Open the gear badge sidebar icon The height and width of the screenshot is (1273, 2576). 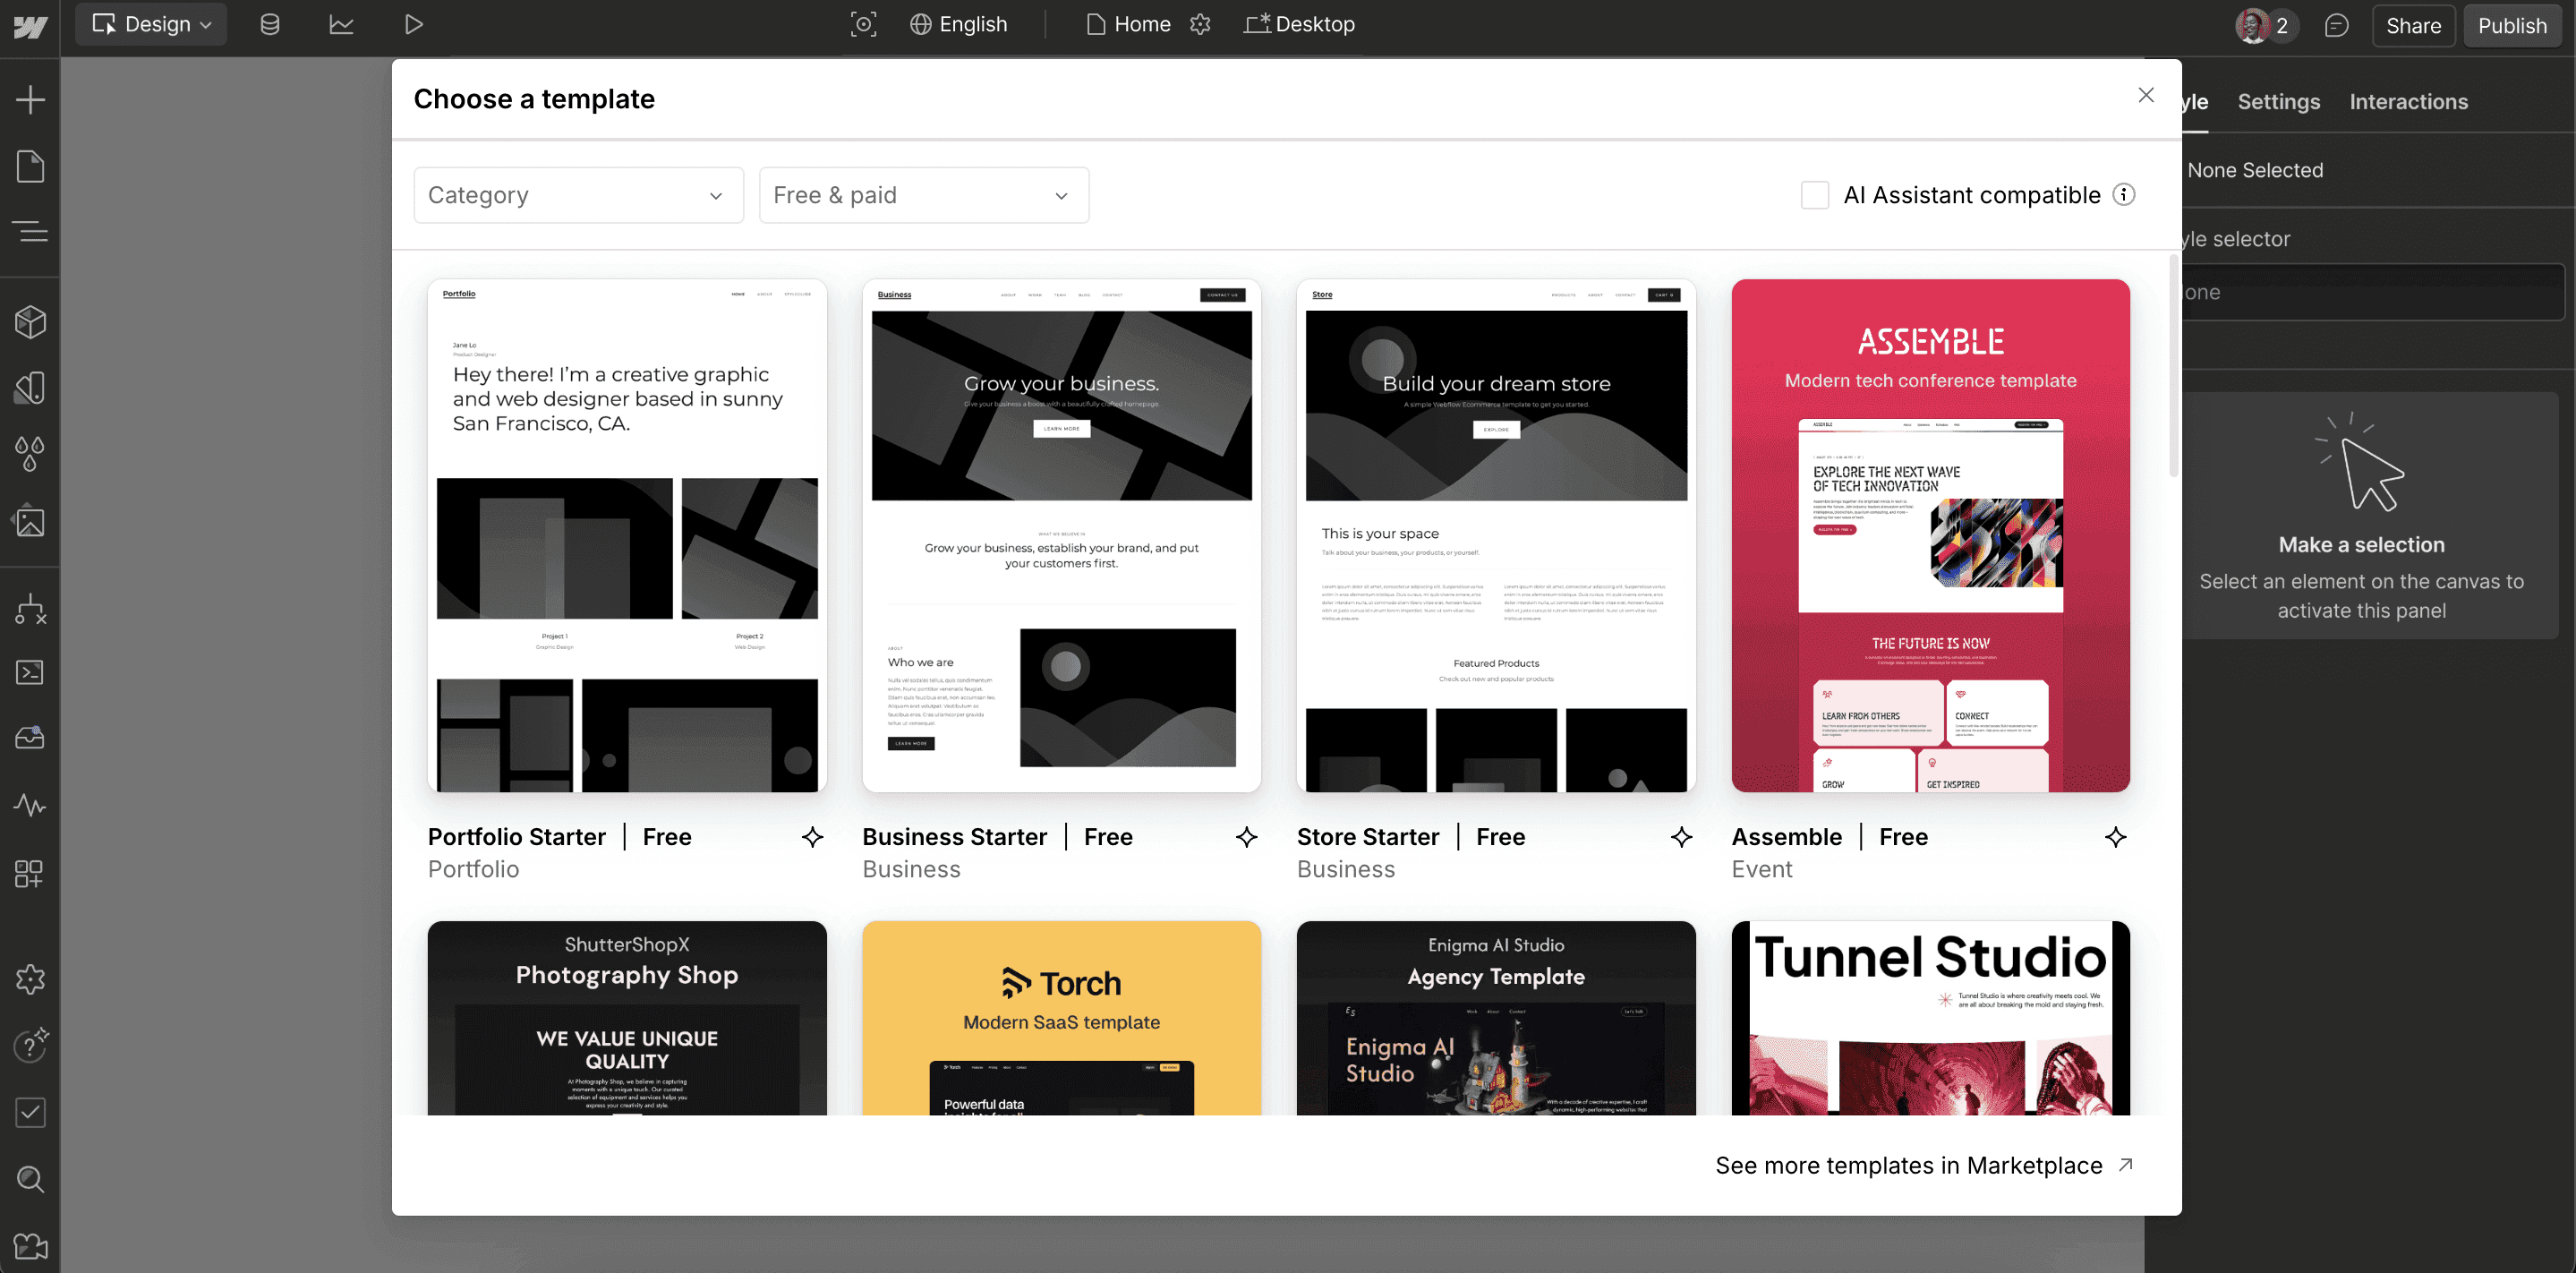point(30,979)
